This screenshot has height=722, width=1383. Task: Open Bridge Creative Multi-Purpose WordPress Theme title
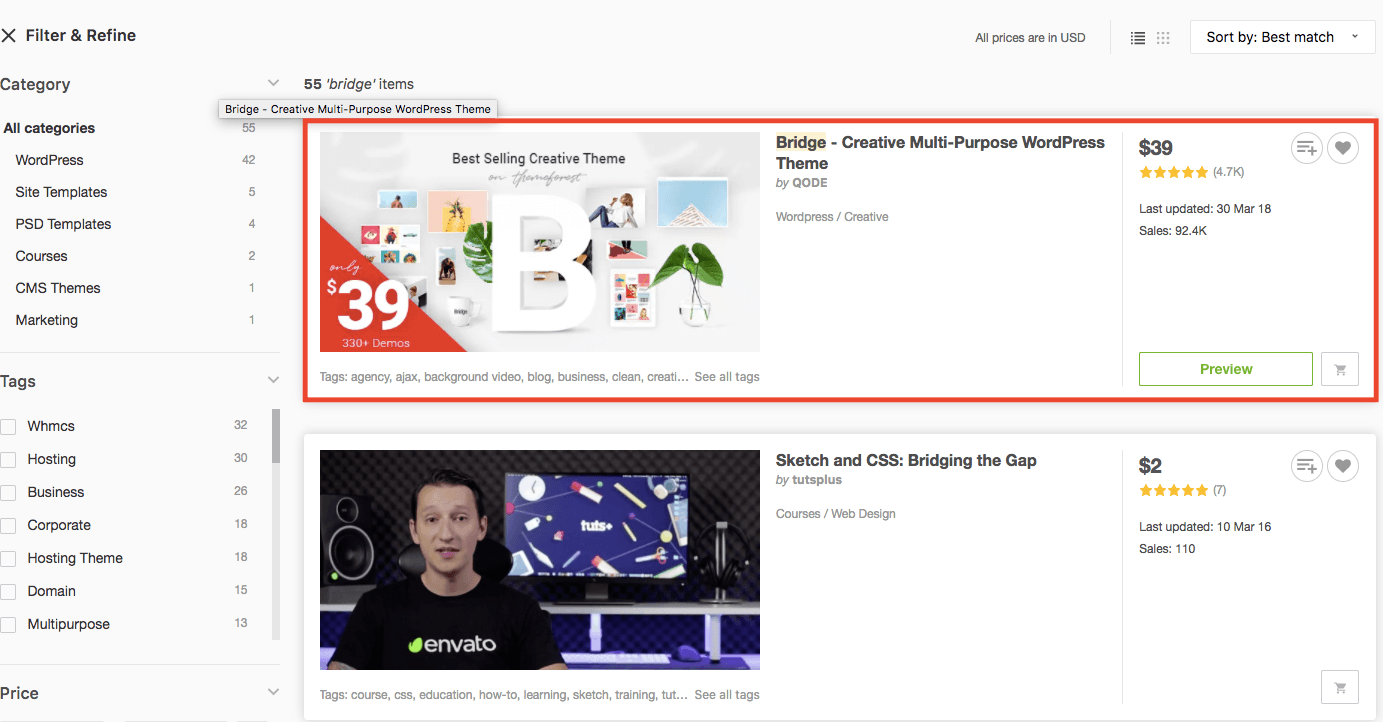coord(940,153)
